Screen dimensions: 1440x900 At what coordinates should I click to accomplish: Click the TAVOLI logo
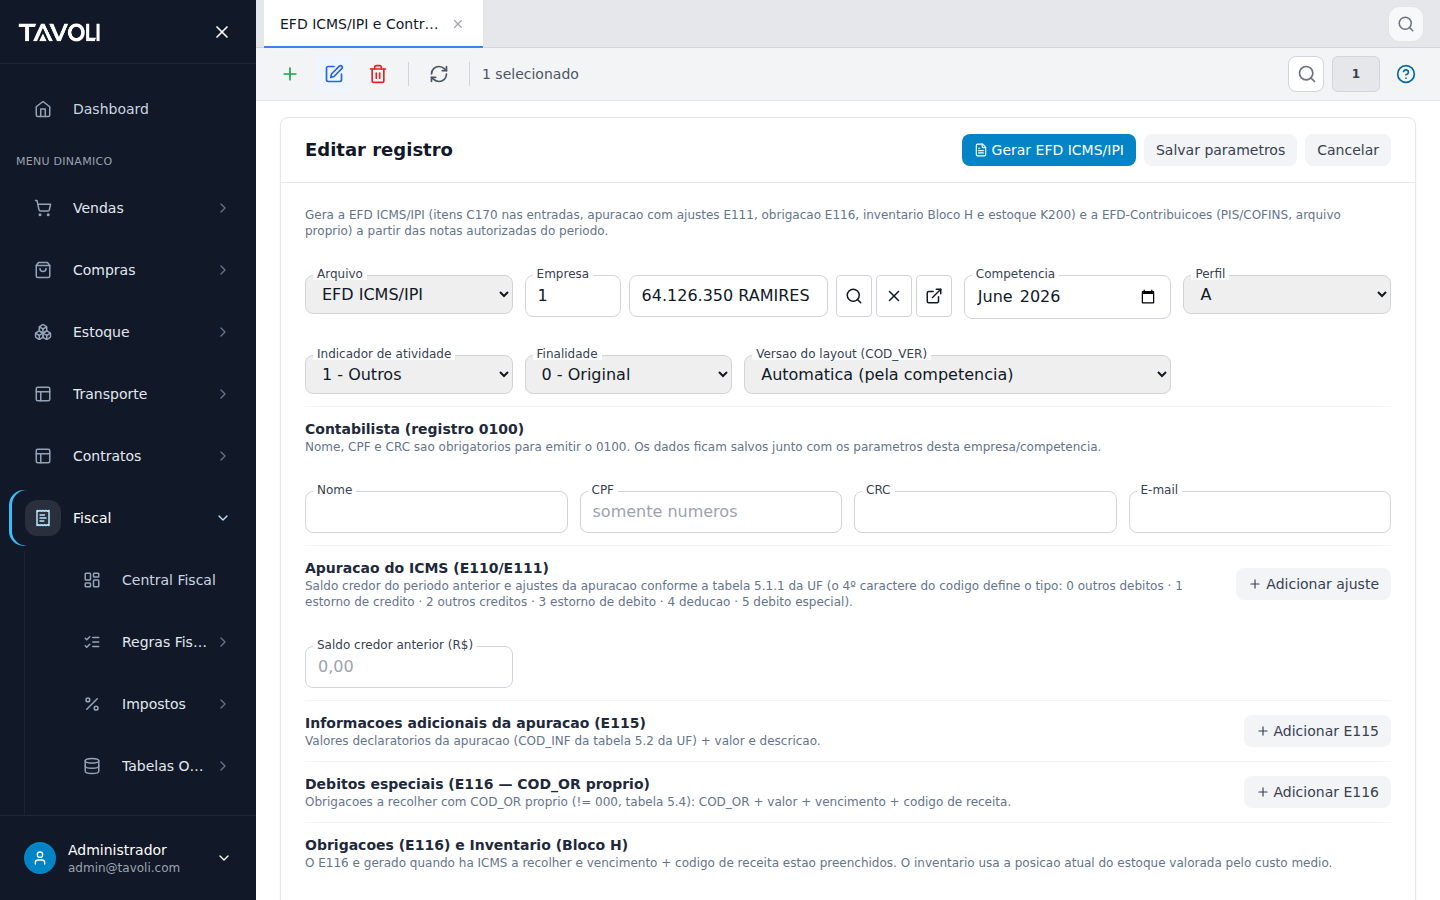(60, 32)
